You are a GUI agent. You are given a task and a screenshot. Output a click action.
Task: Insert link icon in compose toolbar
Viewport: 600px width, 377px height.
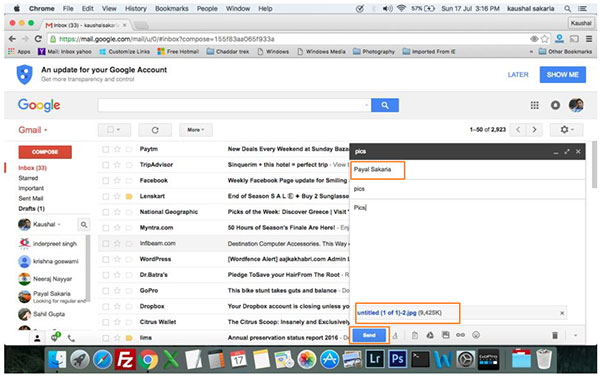[460, 335]
